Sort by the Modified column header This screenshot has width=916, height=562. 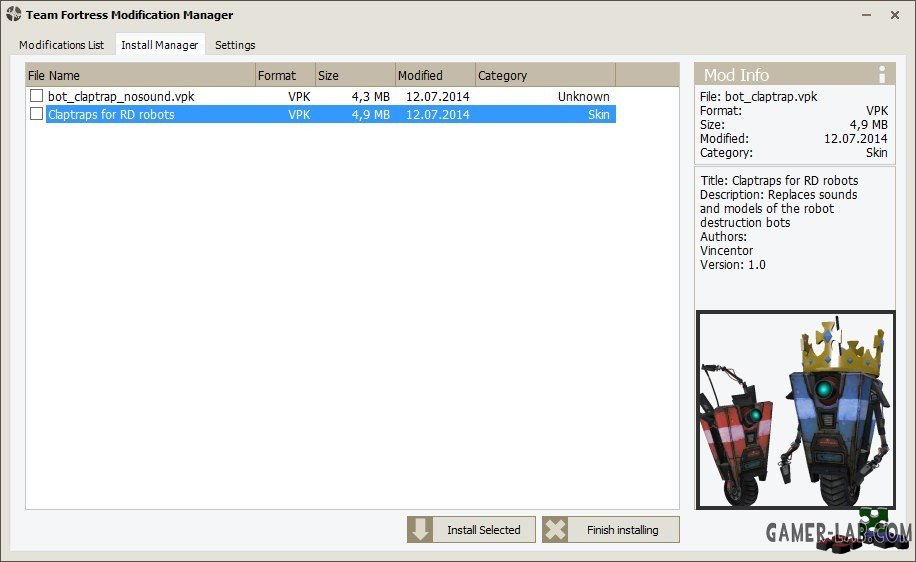pyautogui.click(x=435, y=75)
